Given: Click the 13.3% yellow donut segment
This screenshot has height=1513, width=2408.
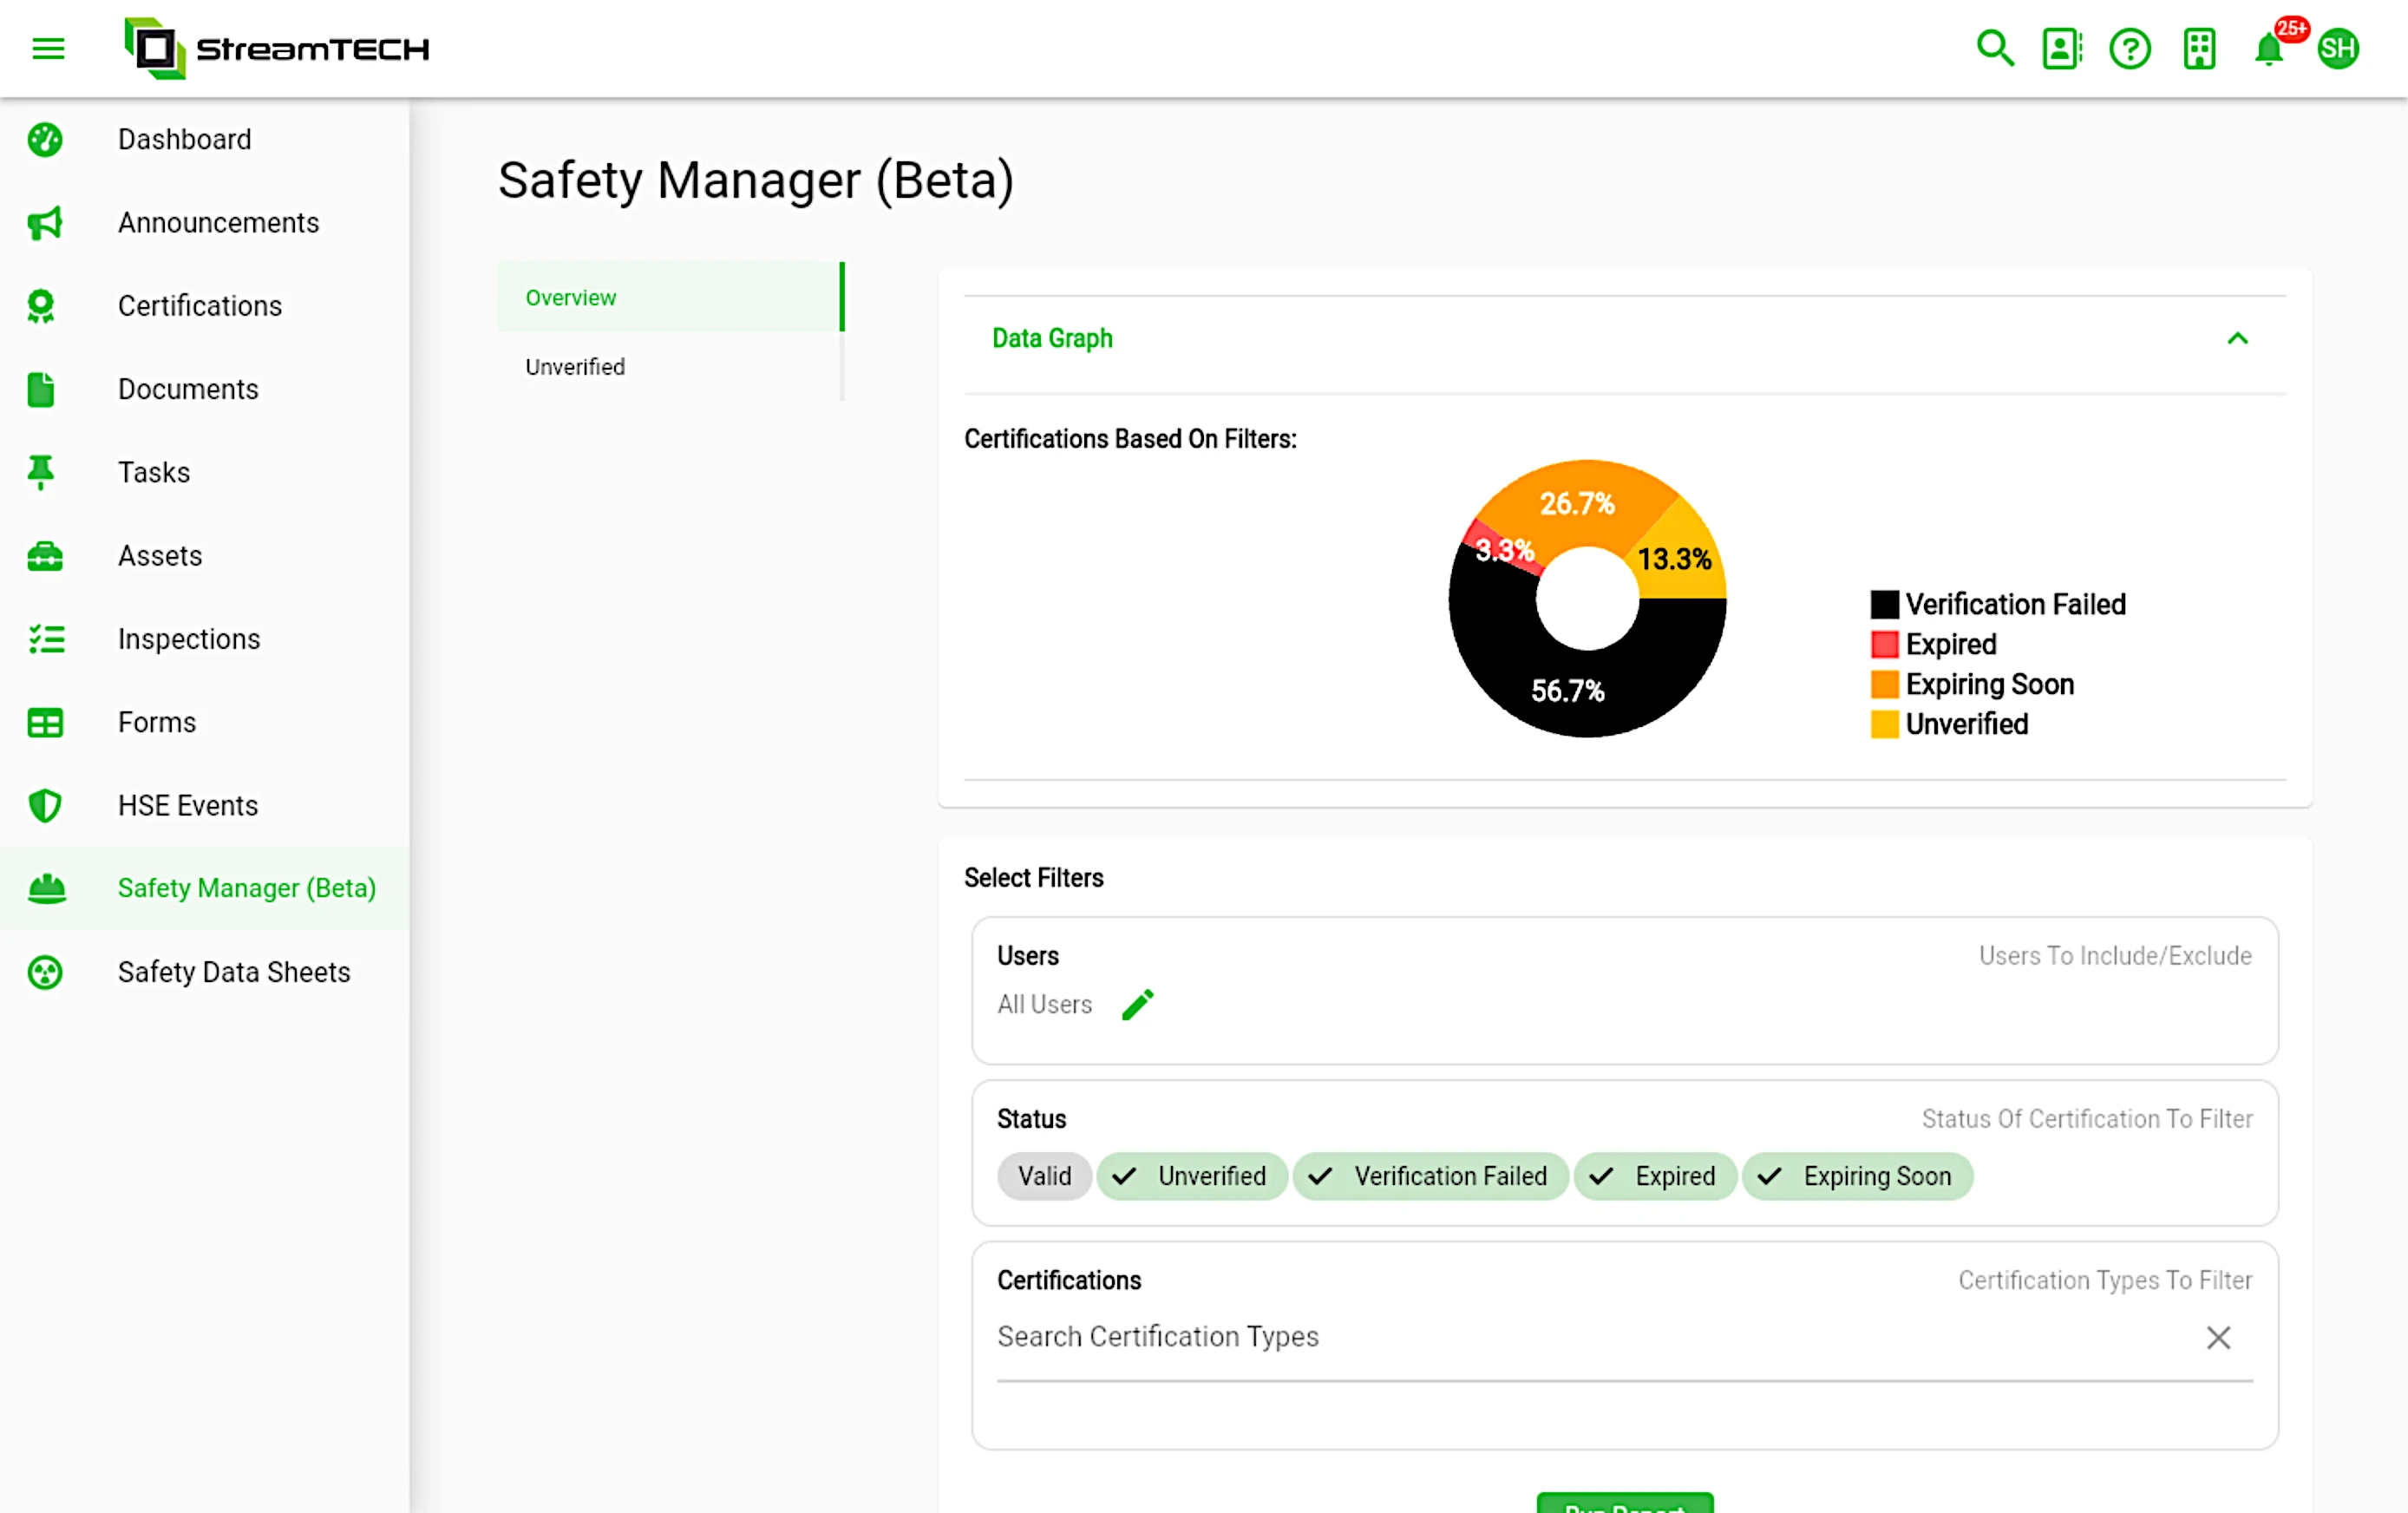Looking at the screenshot, I should tap(1675, 559).
